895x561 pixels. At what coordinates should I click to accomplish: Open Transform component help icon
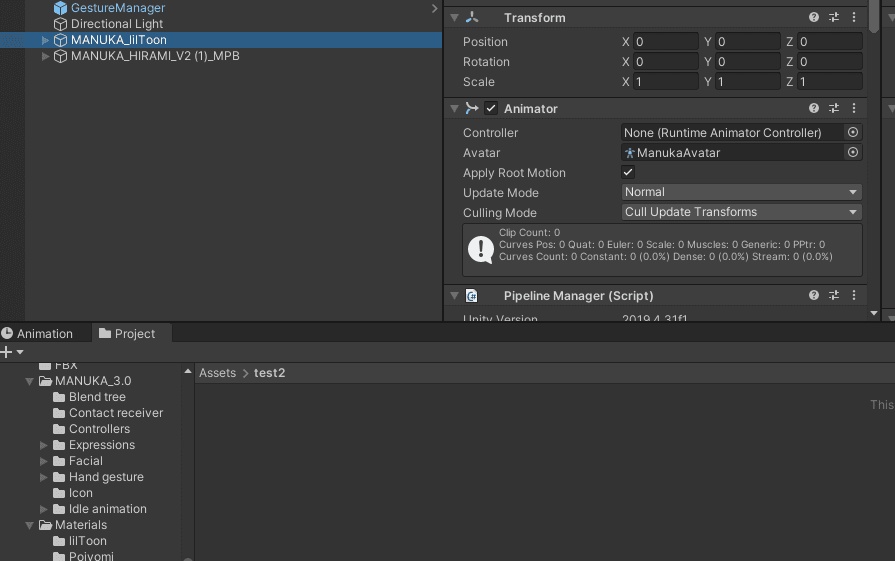click(x=814, y=17)
